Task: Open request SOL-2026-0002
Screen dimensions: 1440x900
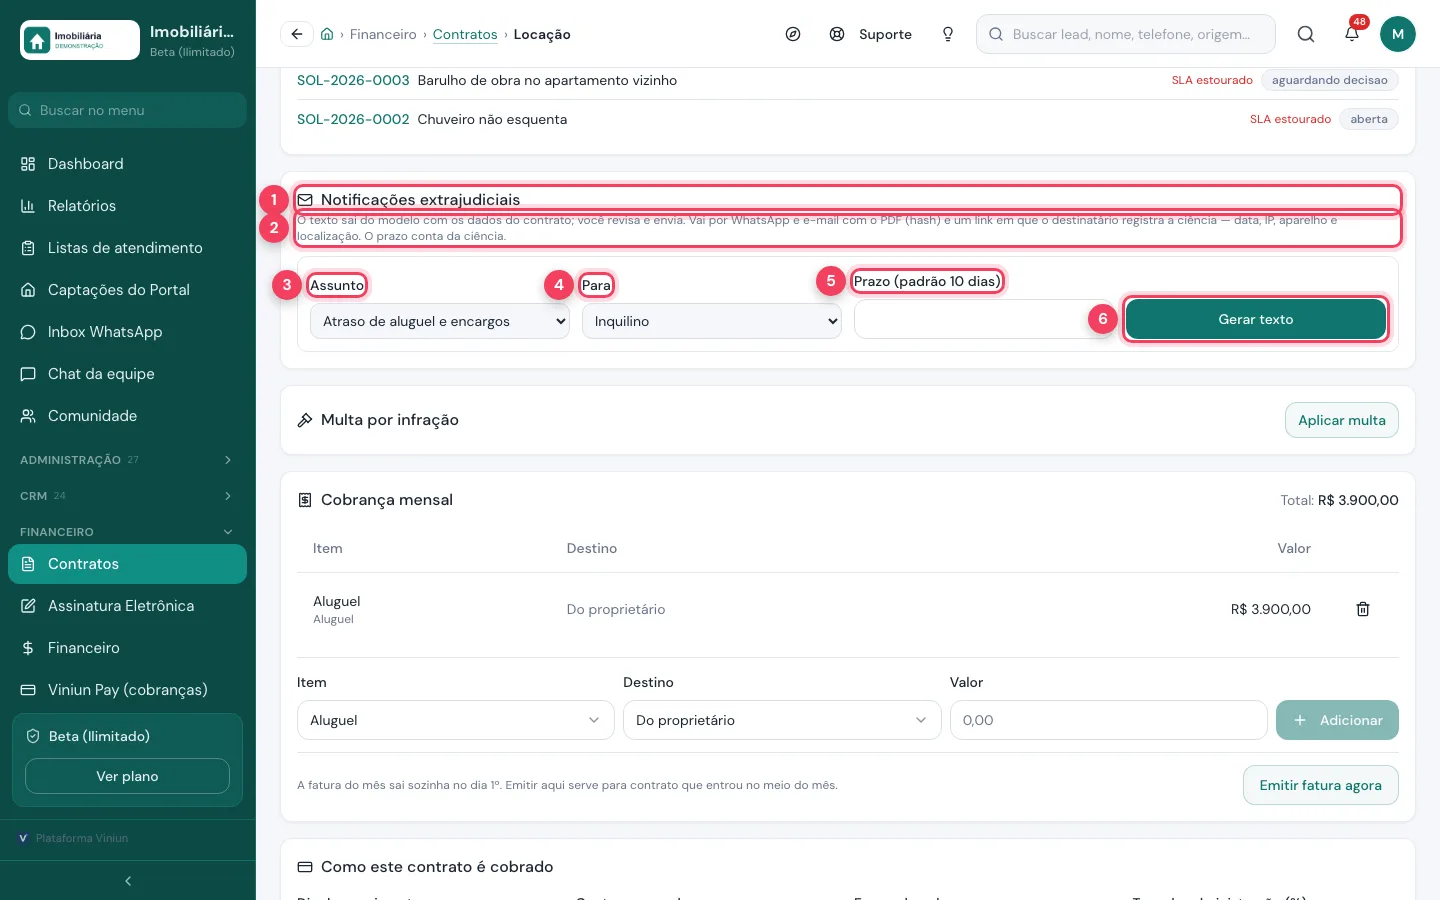Action: [353, 119]
